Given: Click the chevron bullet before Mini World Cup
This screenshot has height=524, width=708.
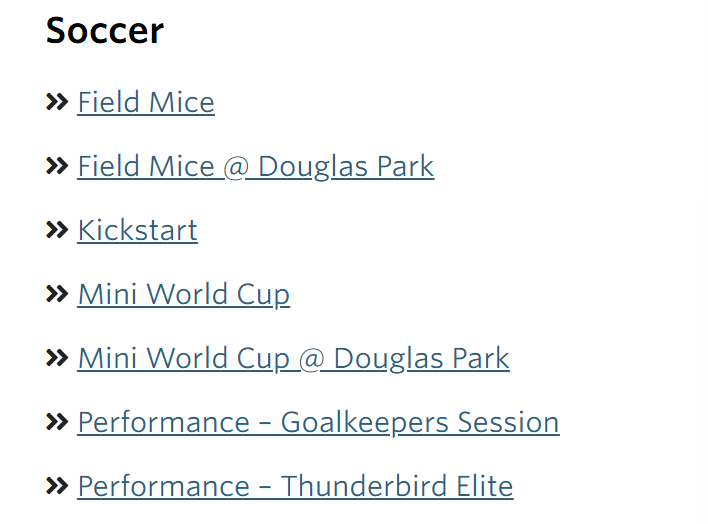Looking at the screenshot, I should point(57,294).
